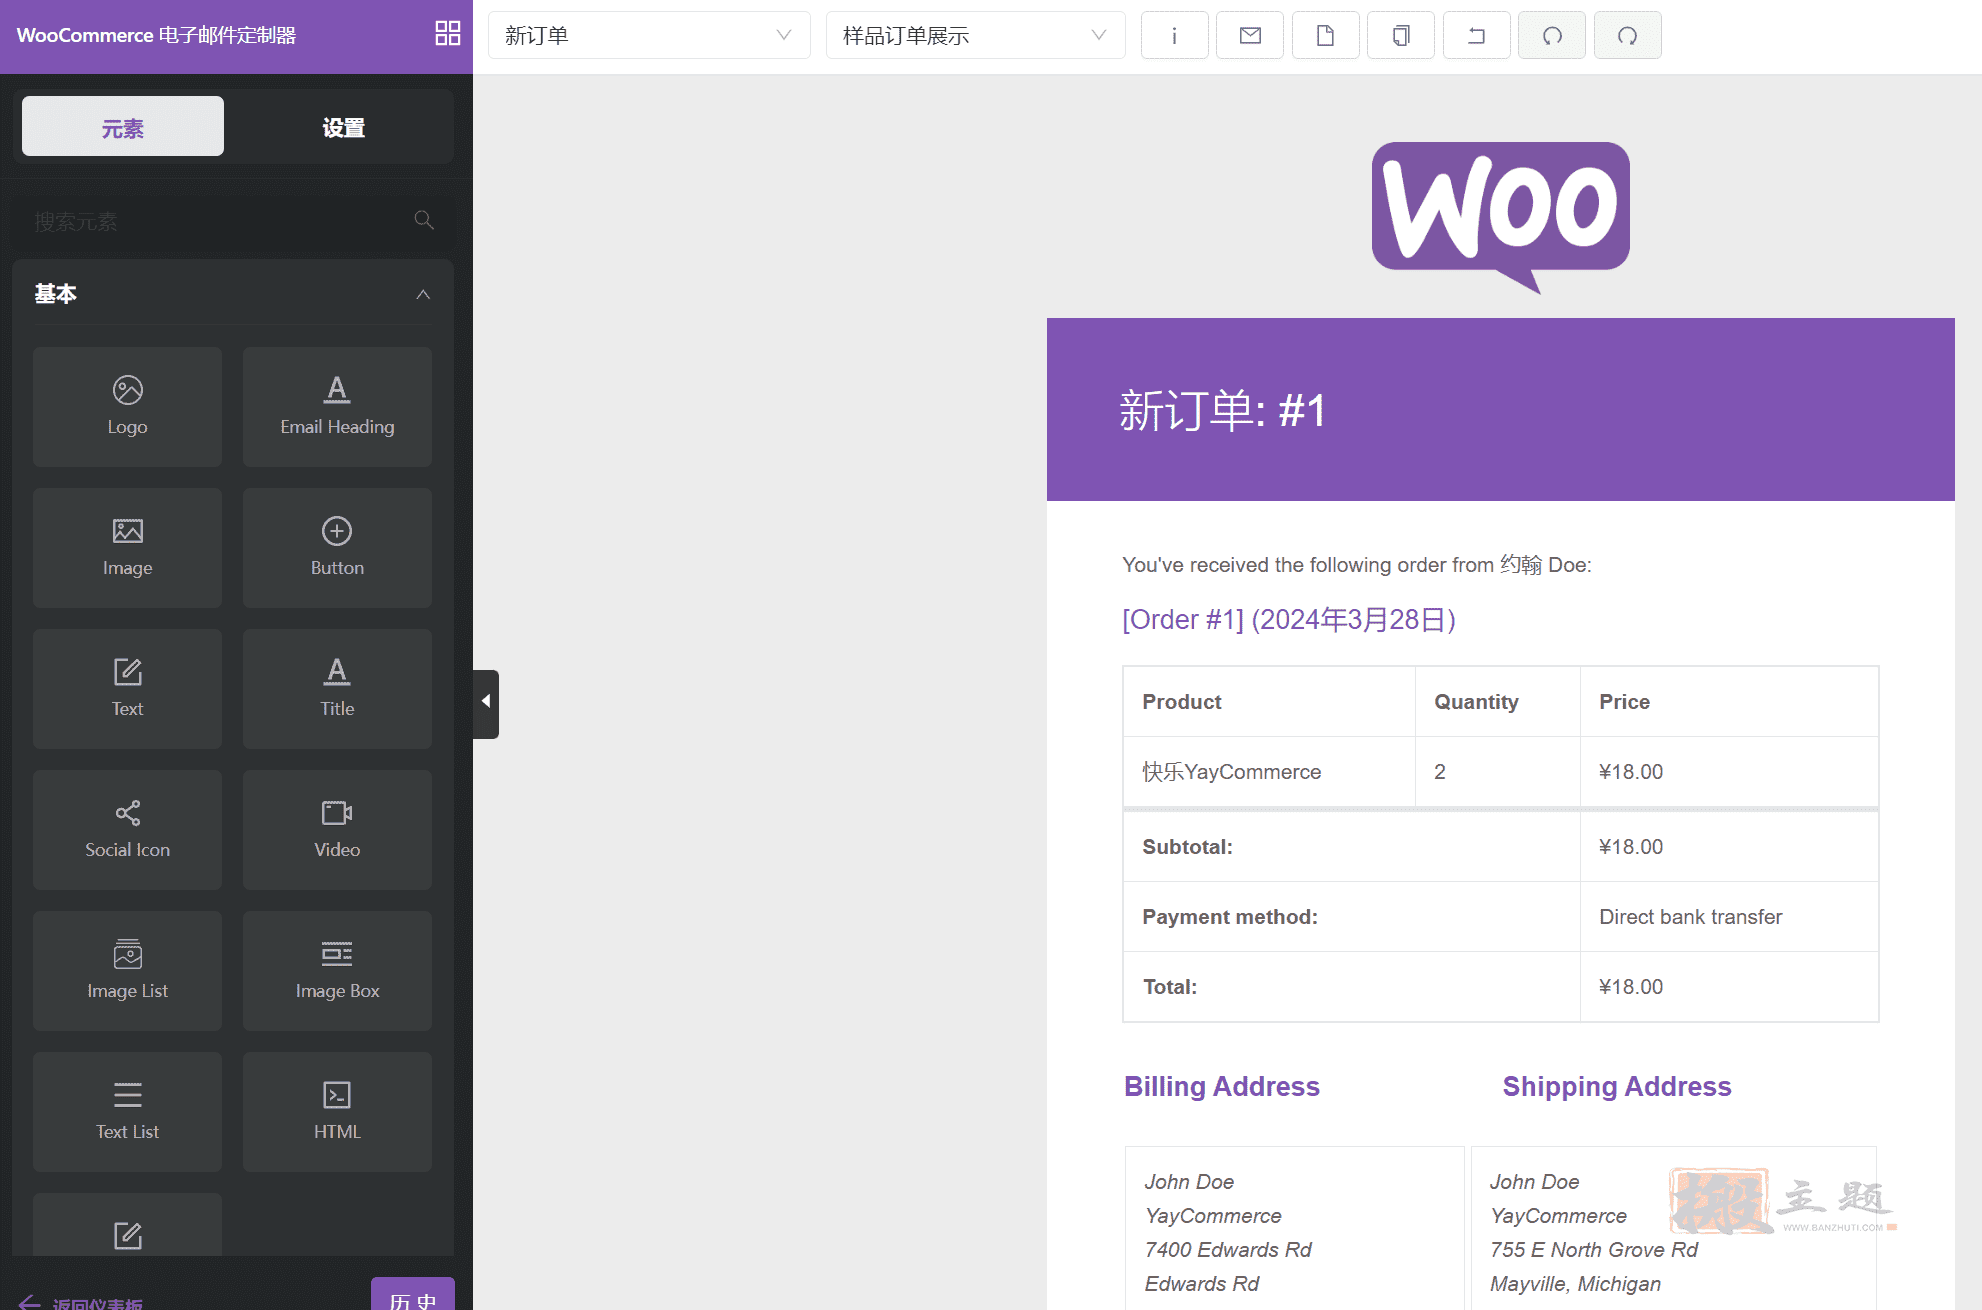Click the redo icon in the toolbar

coord(1627,35)
